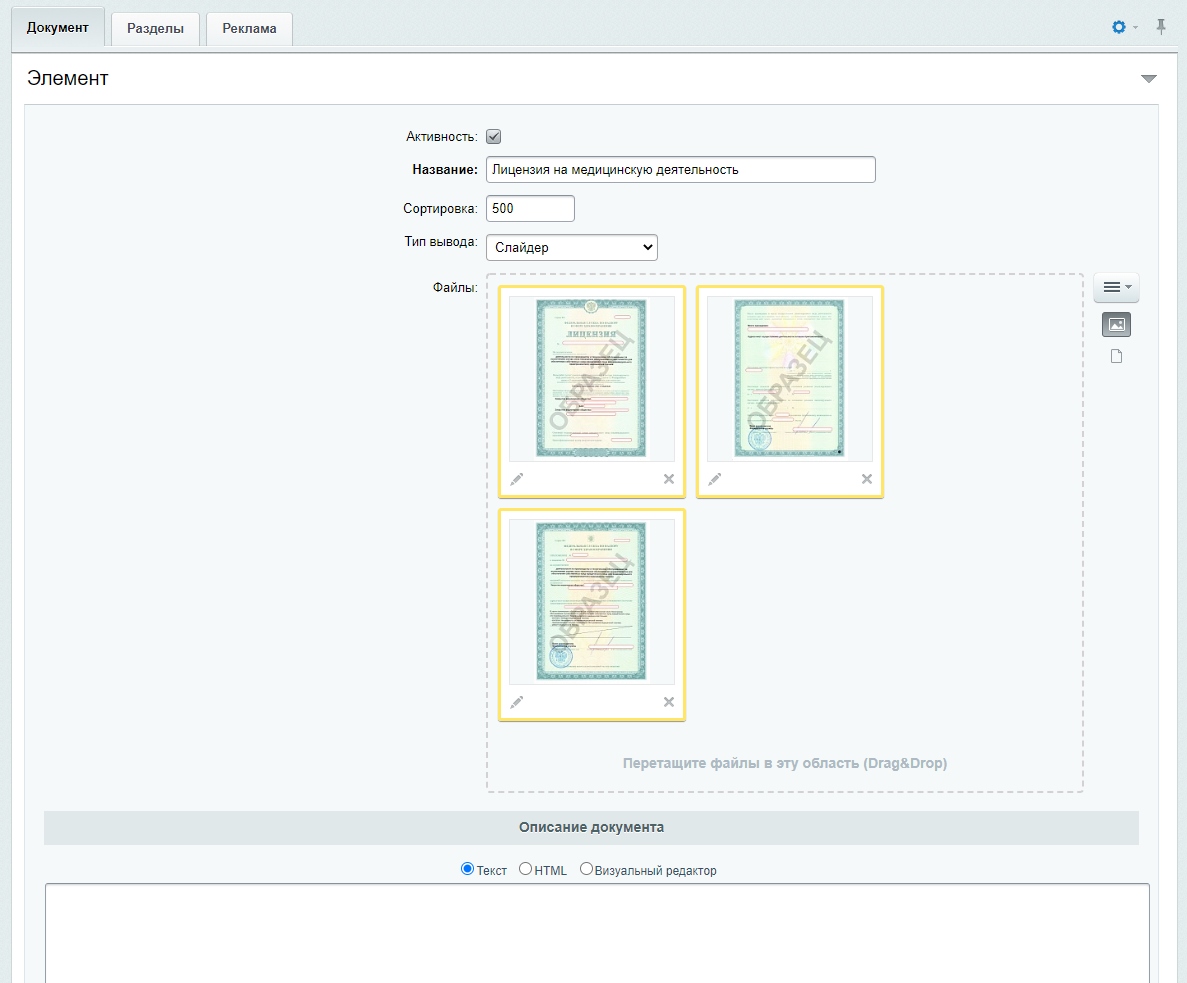
Task: Pin the tab panel with pushpin icon
Action: point(1161,27)
